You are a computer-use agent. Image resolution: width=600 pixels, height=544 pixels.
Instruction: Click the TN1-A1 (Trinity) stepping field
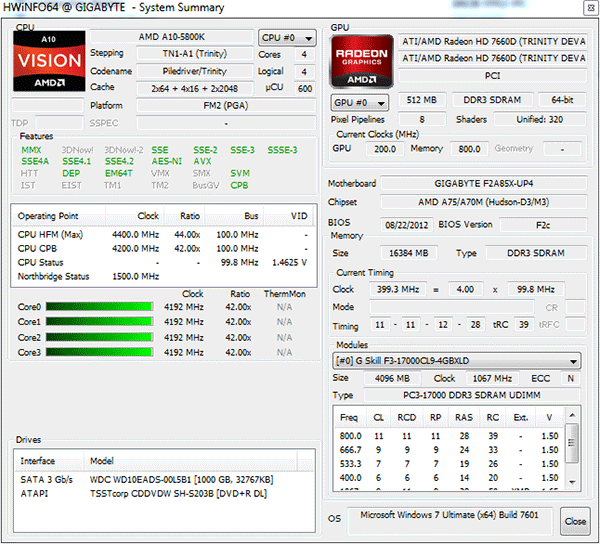click(x=195, y=54)
